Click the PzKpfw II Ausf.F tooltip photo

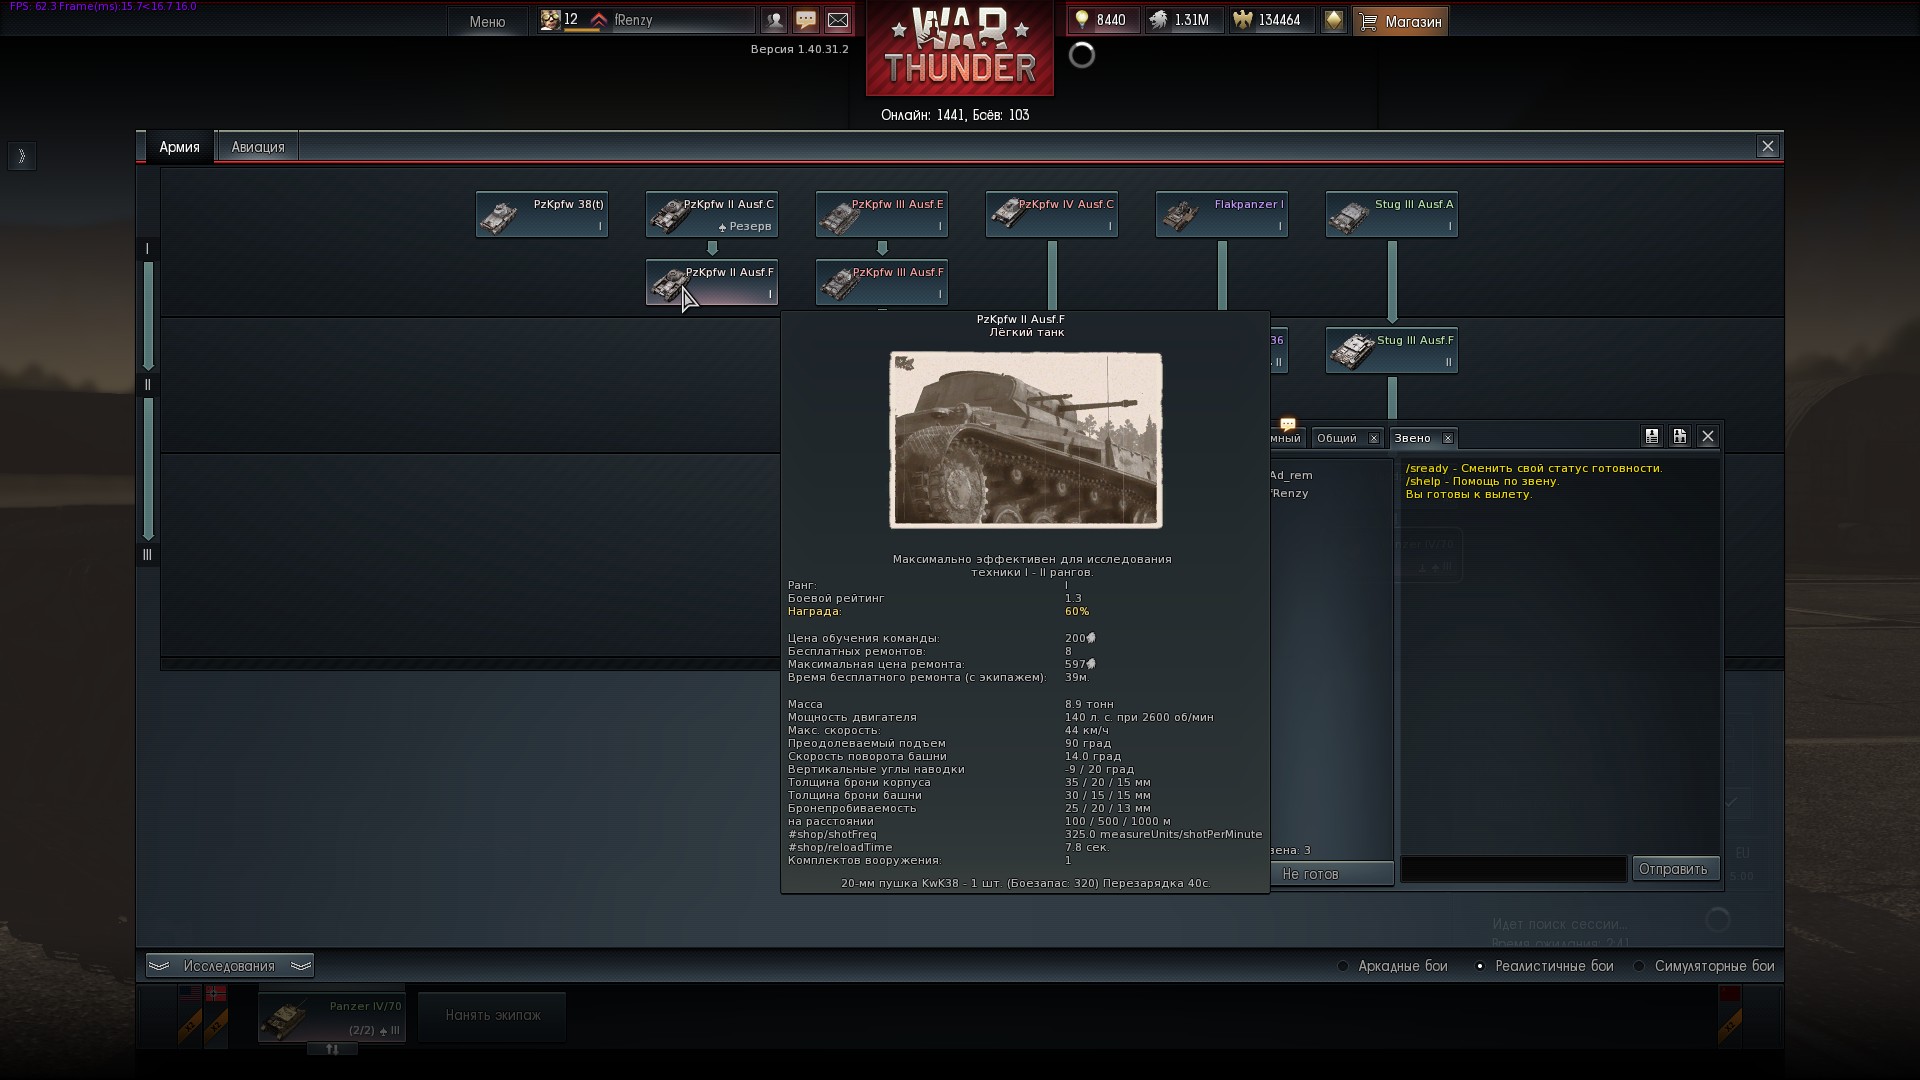pyautogui.click(x=1026, y=440)
